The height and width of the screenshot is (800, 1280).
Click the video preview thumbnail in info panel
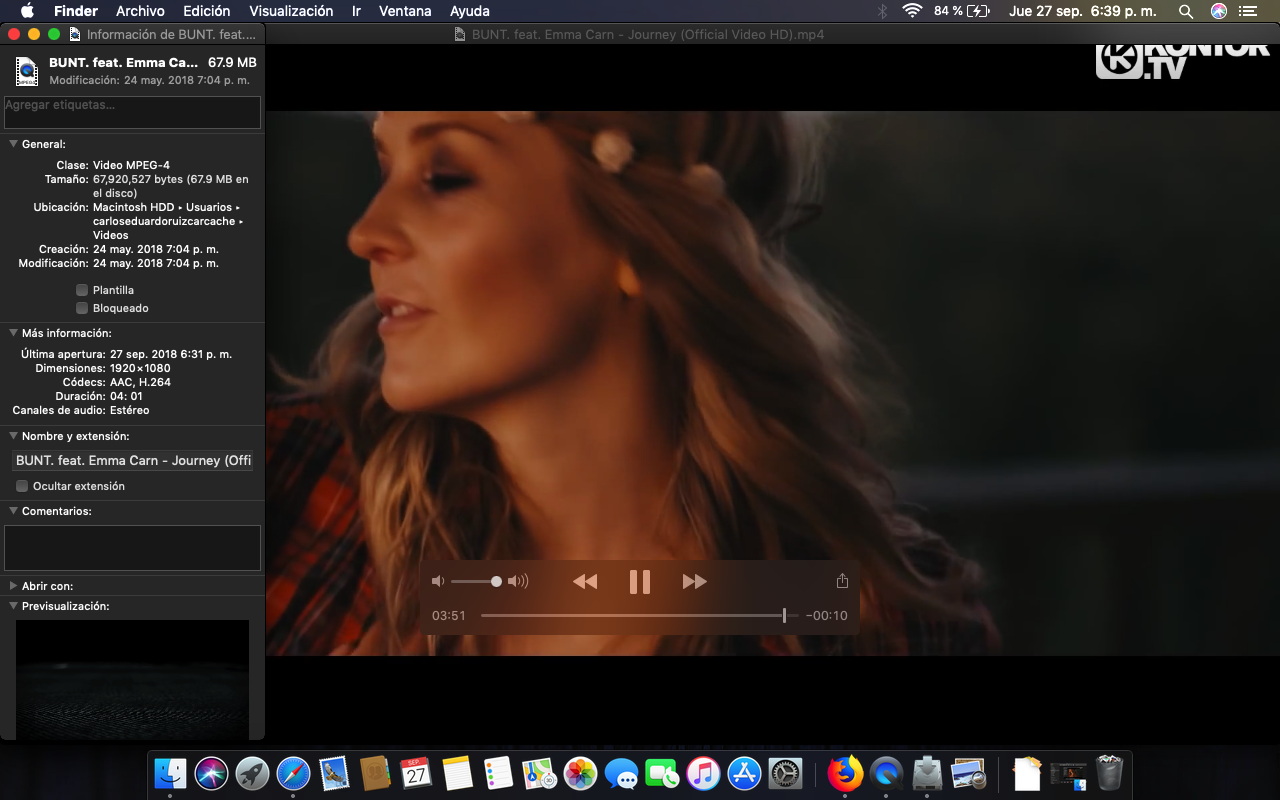pos(132,679)
